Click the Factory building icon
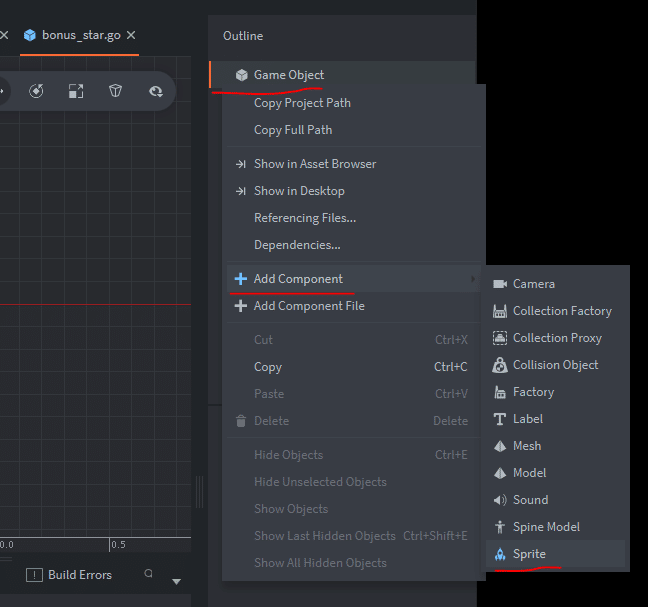Image resolution: width=648 pixels, height=607 pixels. pos(500,392)
